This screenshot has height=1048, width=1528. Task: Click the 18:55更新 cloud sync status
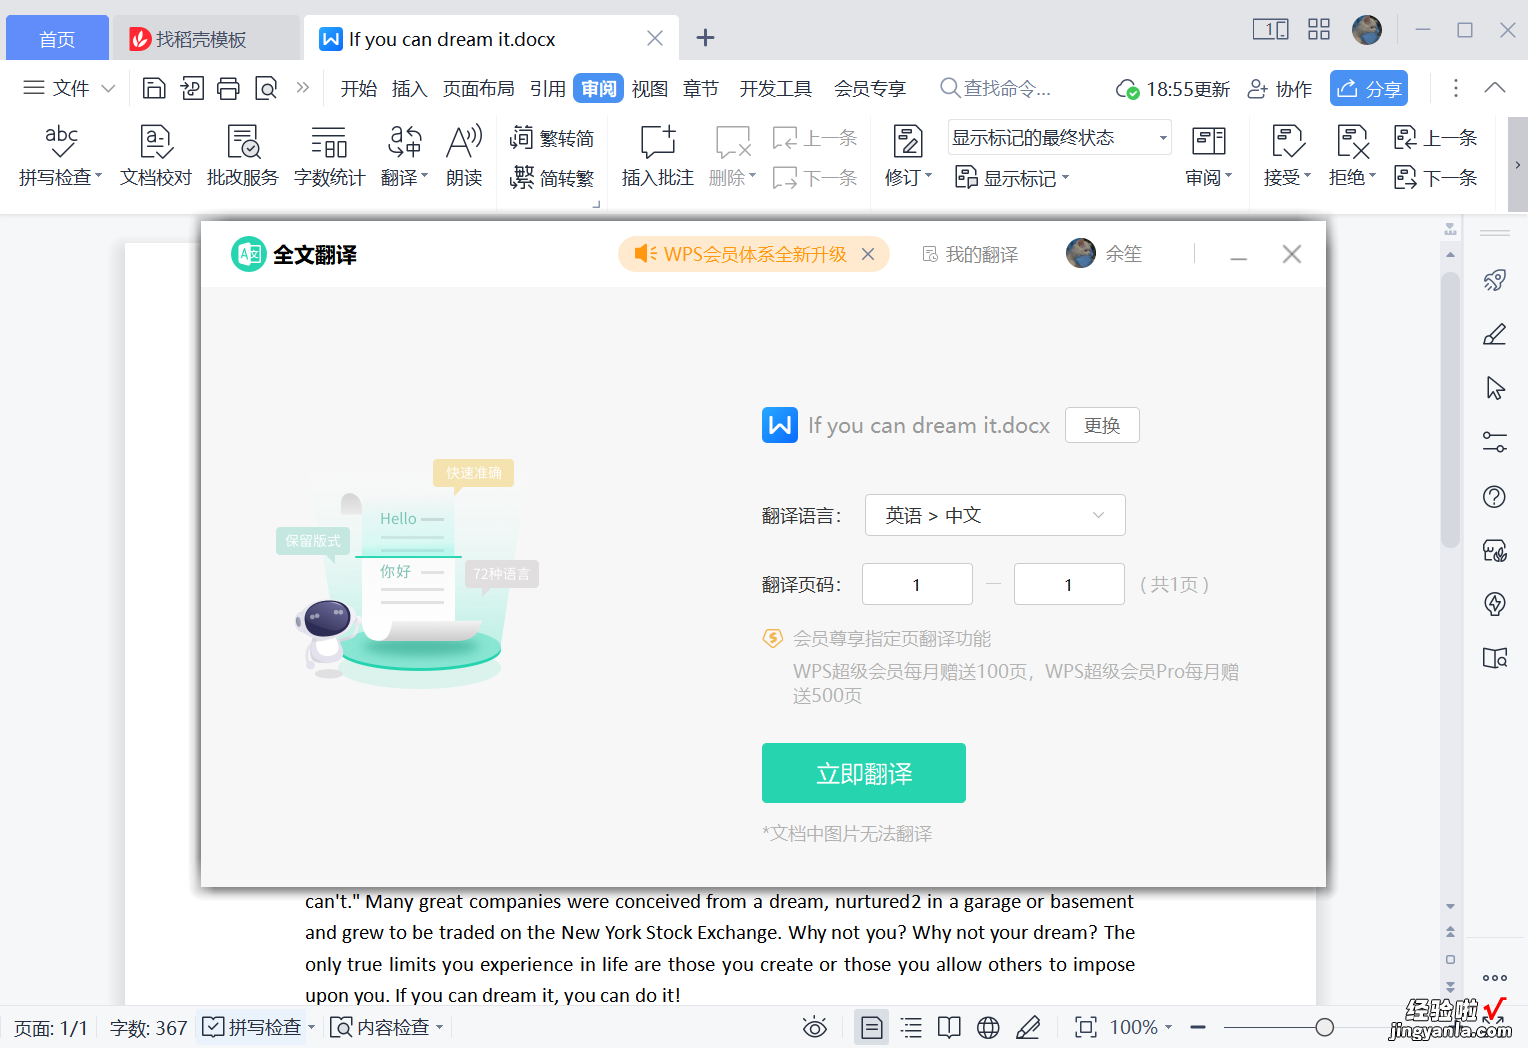[x=1172, y=89]
